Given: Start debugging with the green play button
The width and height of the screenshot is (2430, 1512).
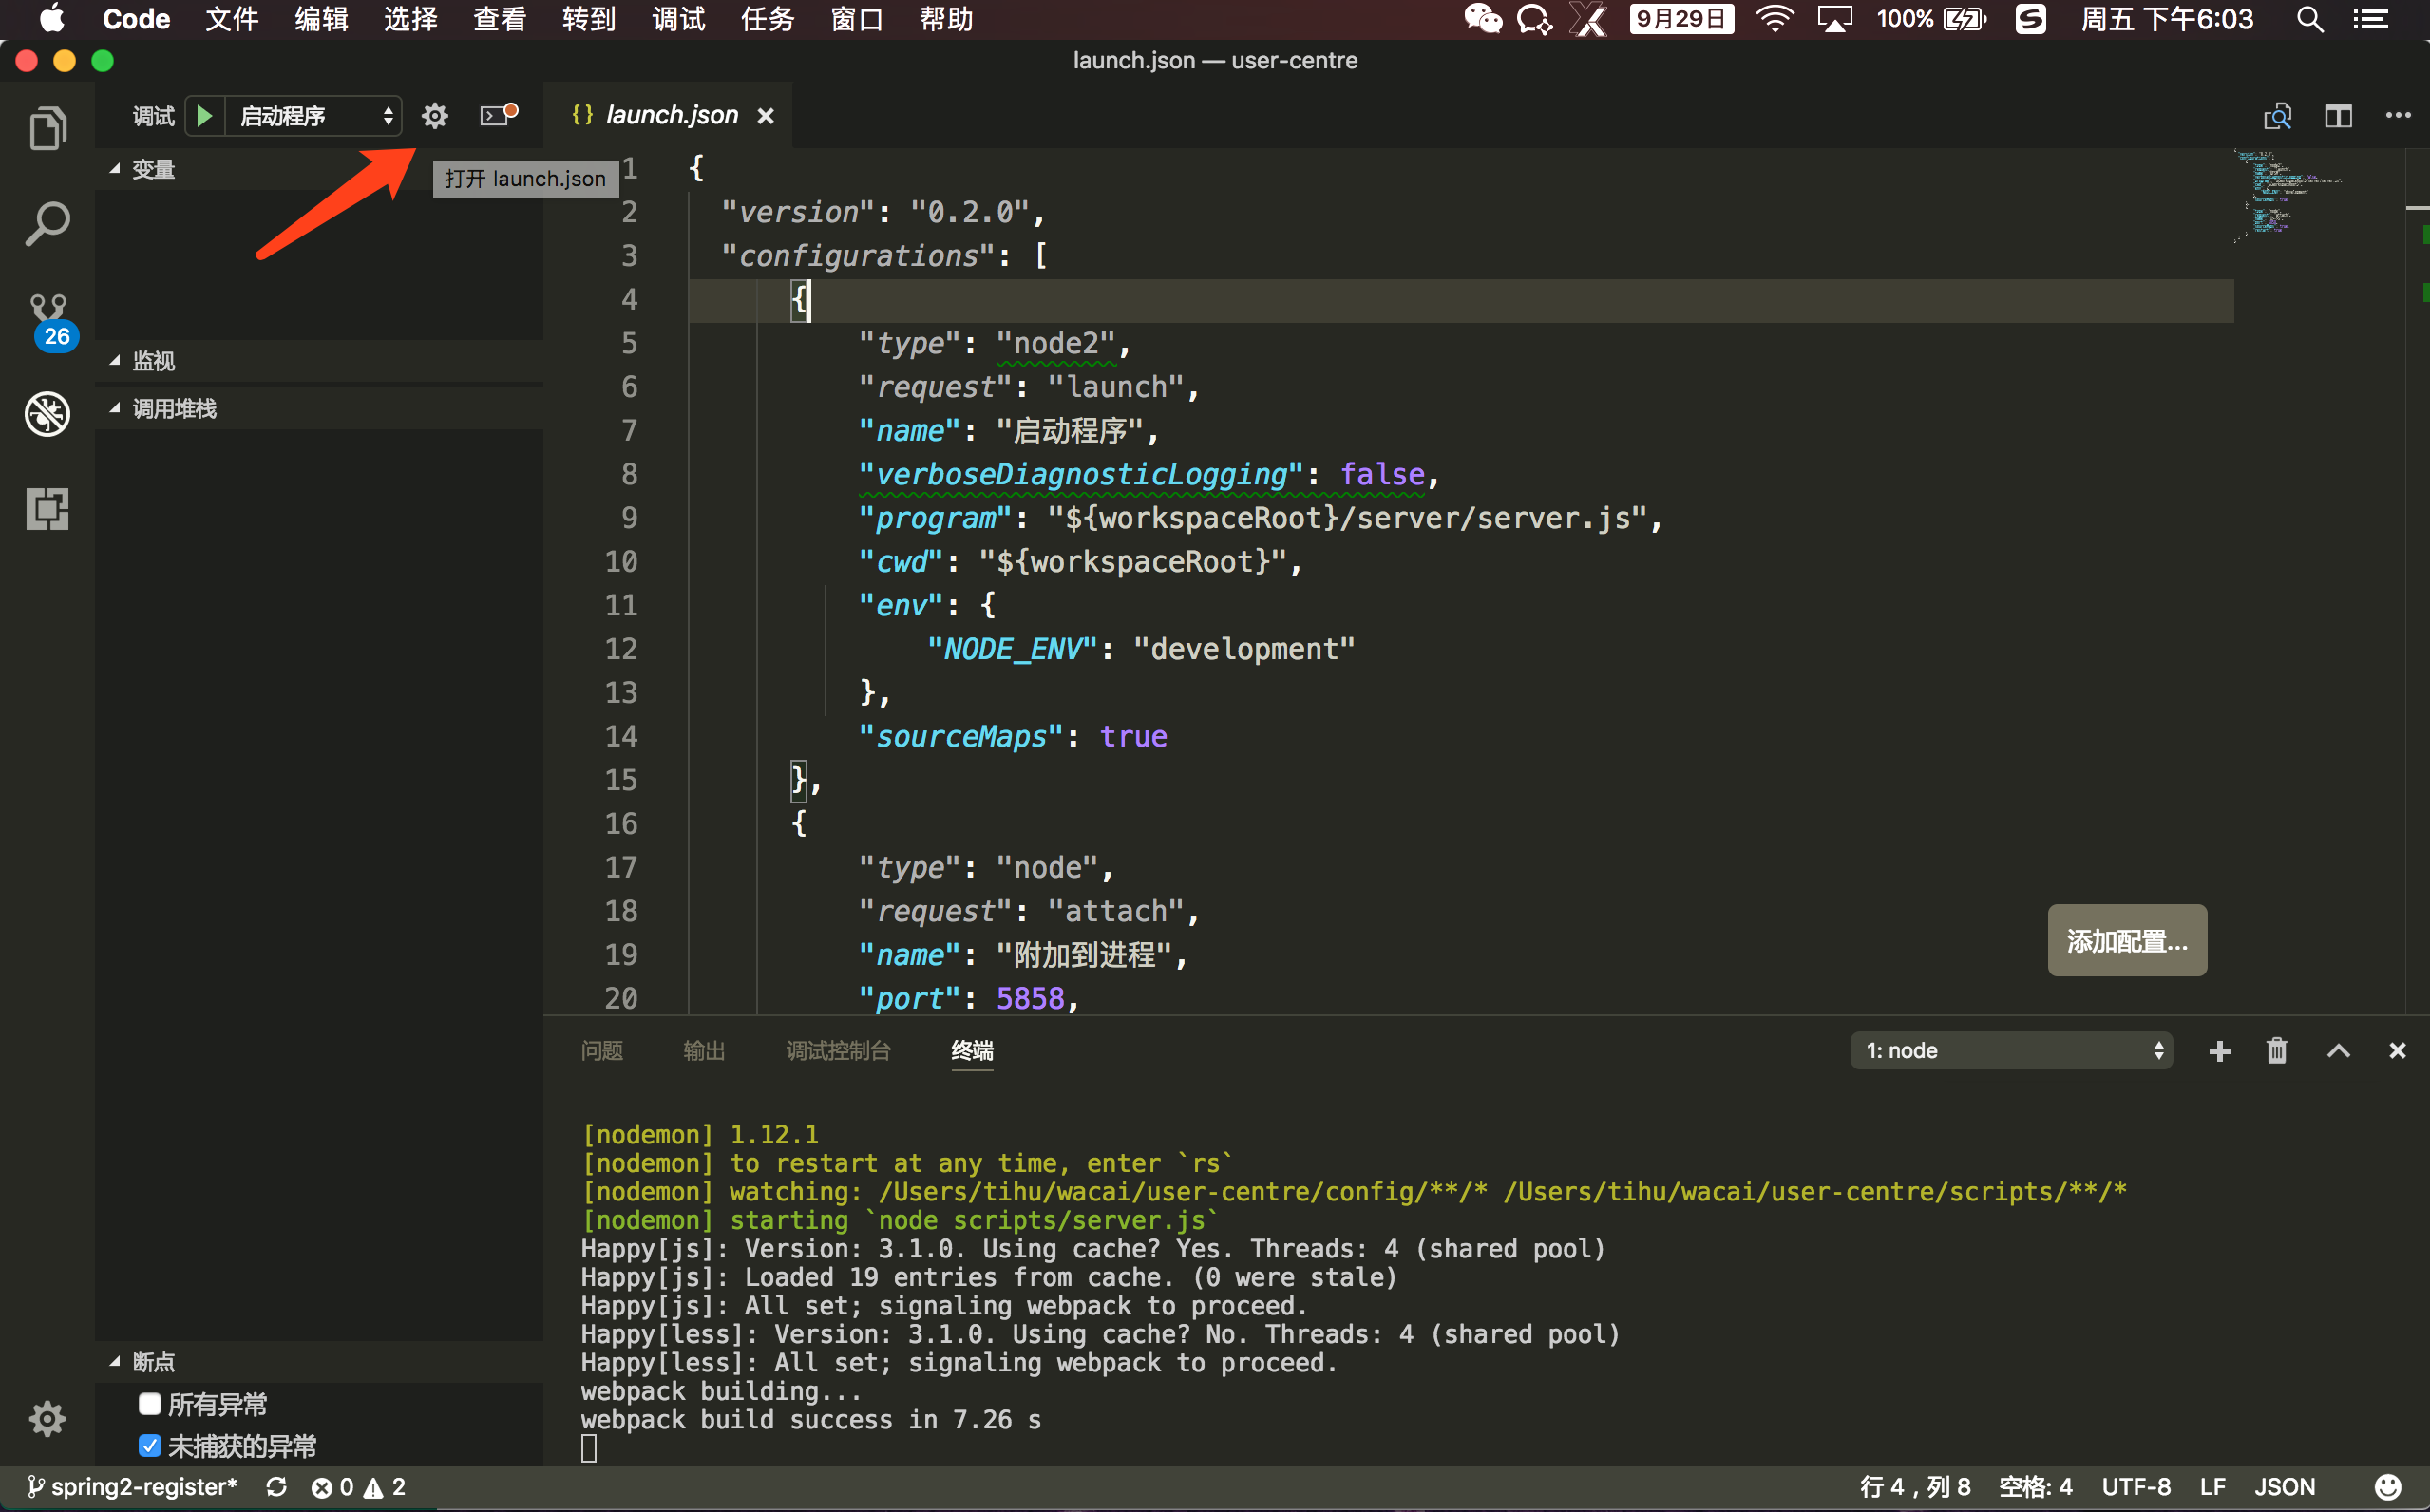Looking at the screenshot, I should click(x=204, y=116).
